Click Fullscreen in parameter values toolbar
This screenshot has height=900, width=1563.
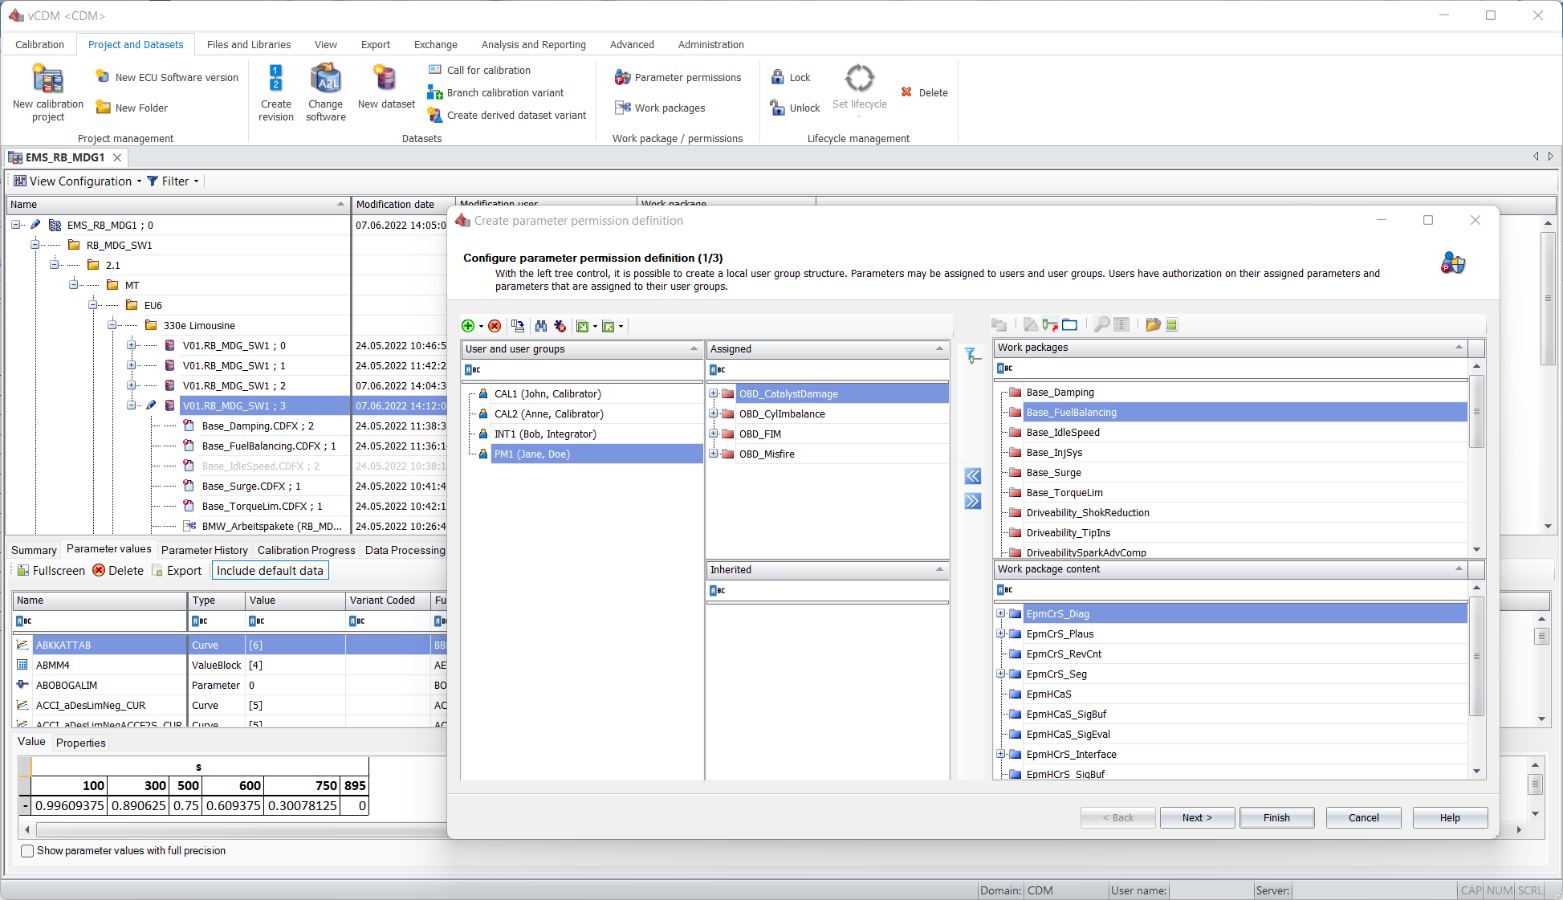pyautogui.click(x=50, y=571)
